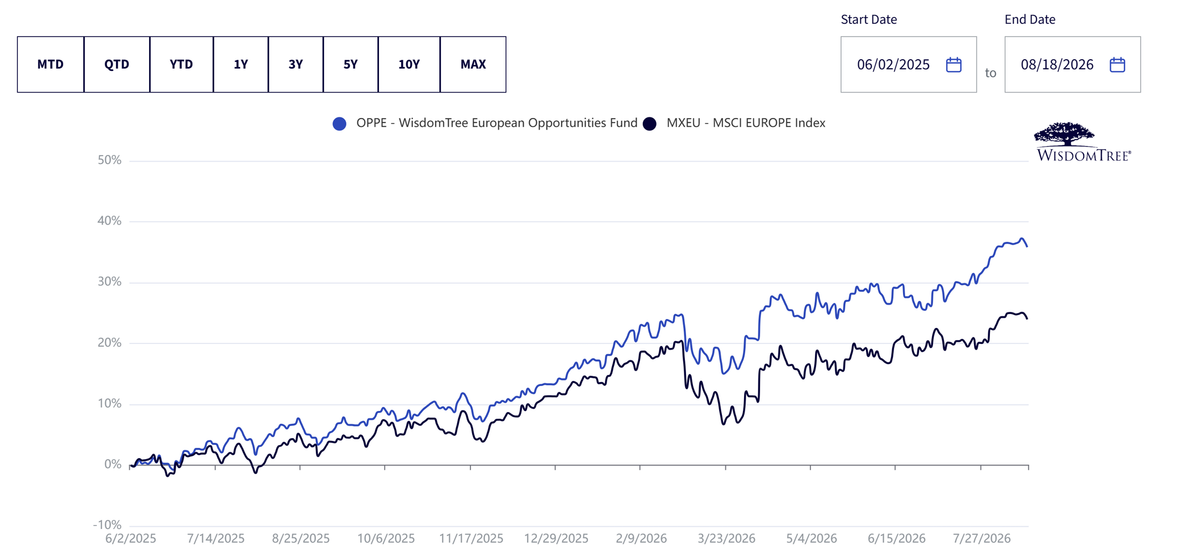Select the MTD time range
This screenshot has height=550, width=1200.
pyautogui.click(x=50, y=64)
